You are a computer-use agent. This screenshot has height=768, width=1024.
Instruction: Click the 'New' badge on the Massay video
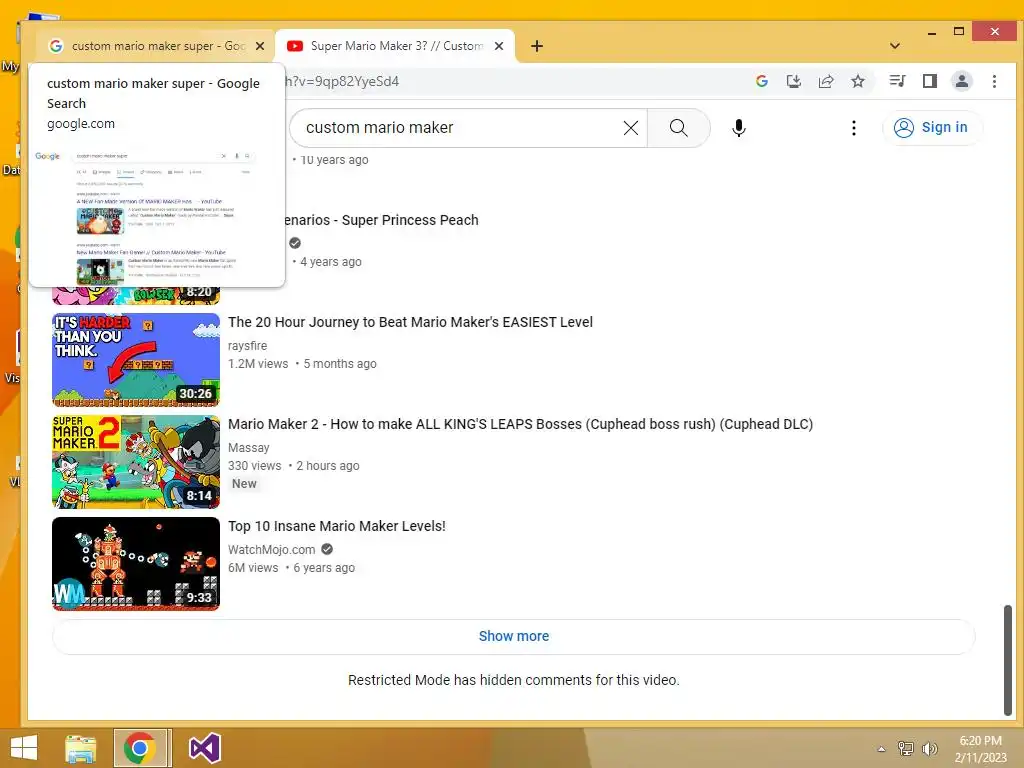[244, 484]
